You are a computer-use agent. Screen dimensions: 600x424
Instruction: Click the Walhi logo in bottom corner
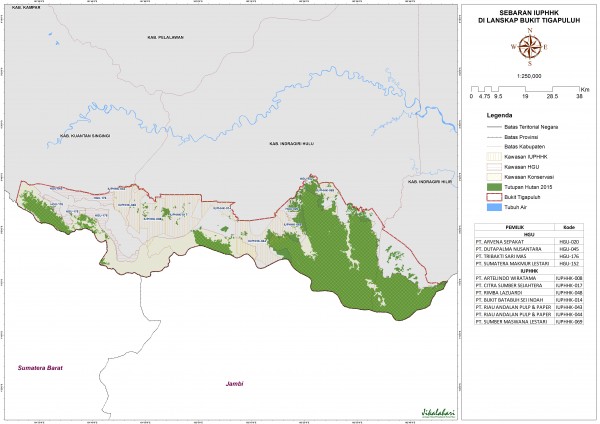432,410
